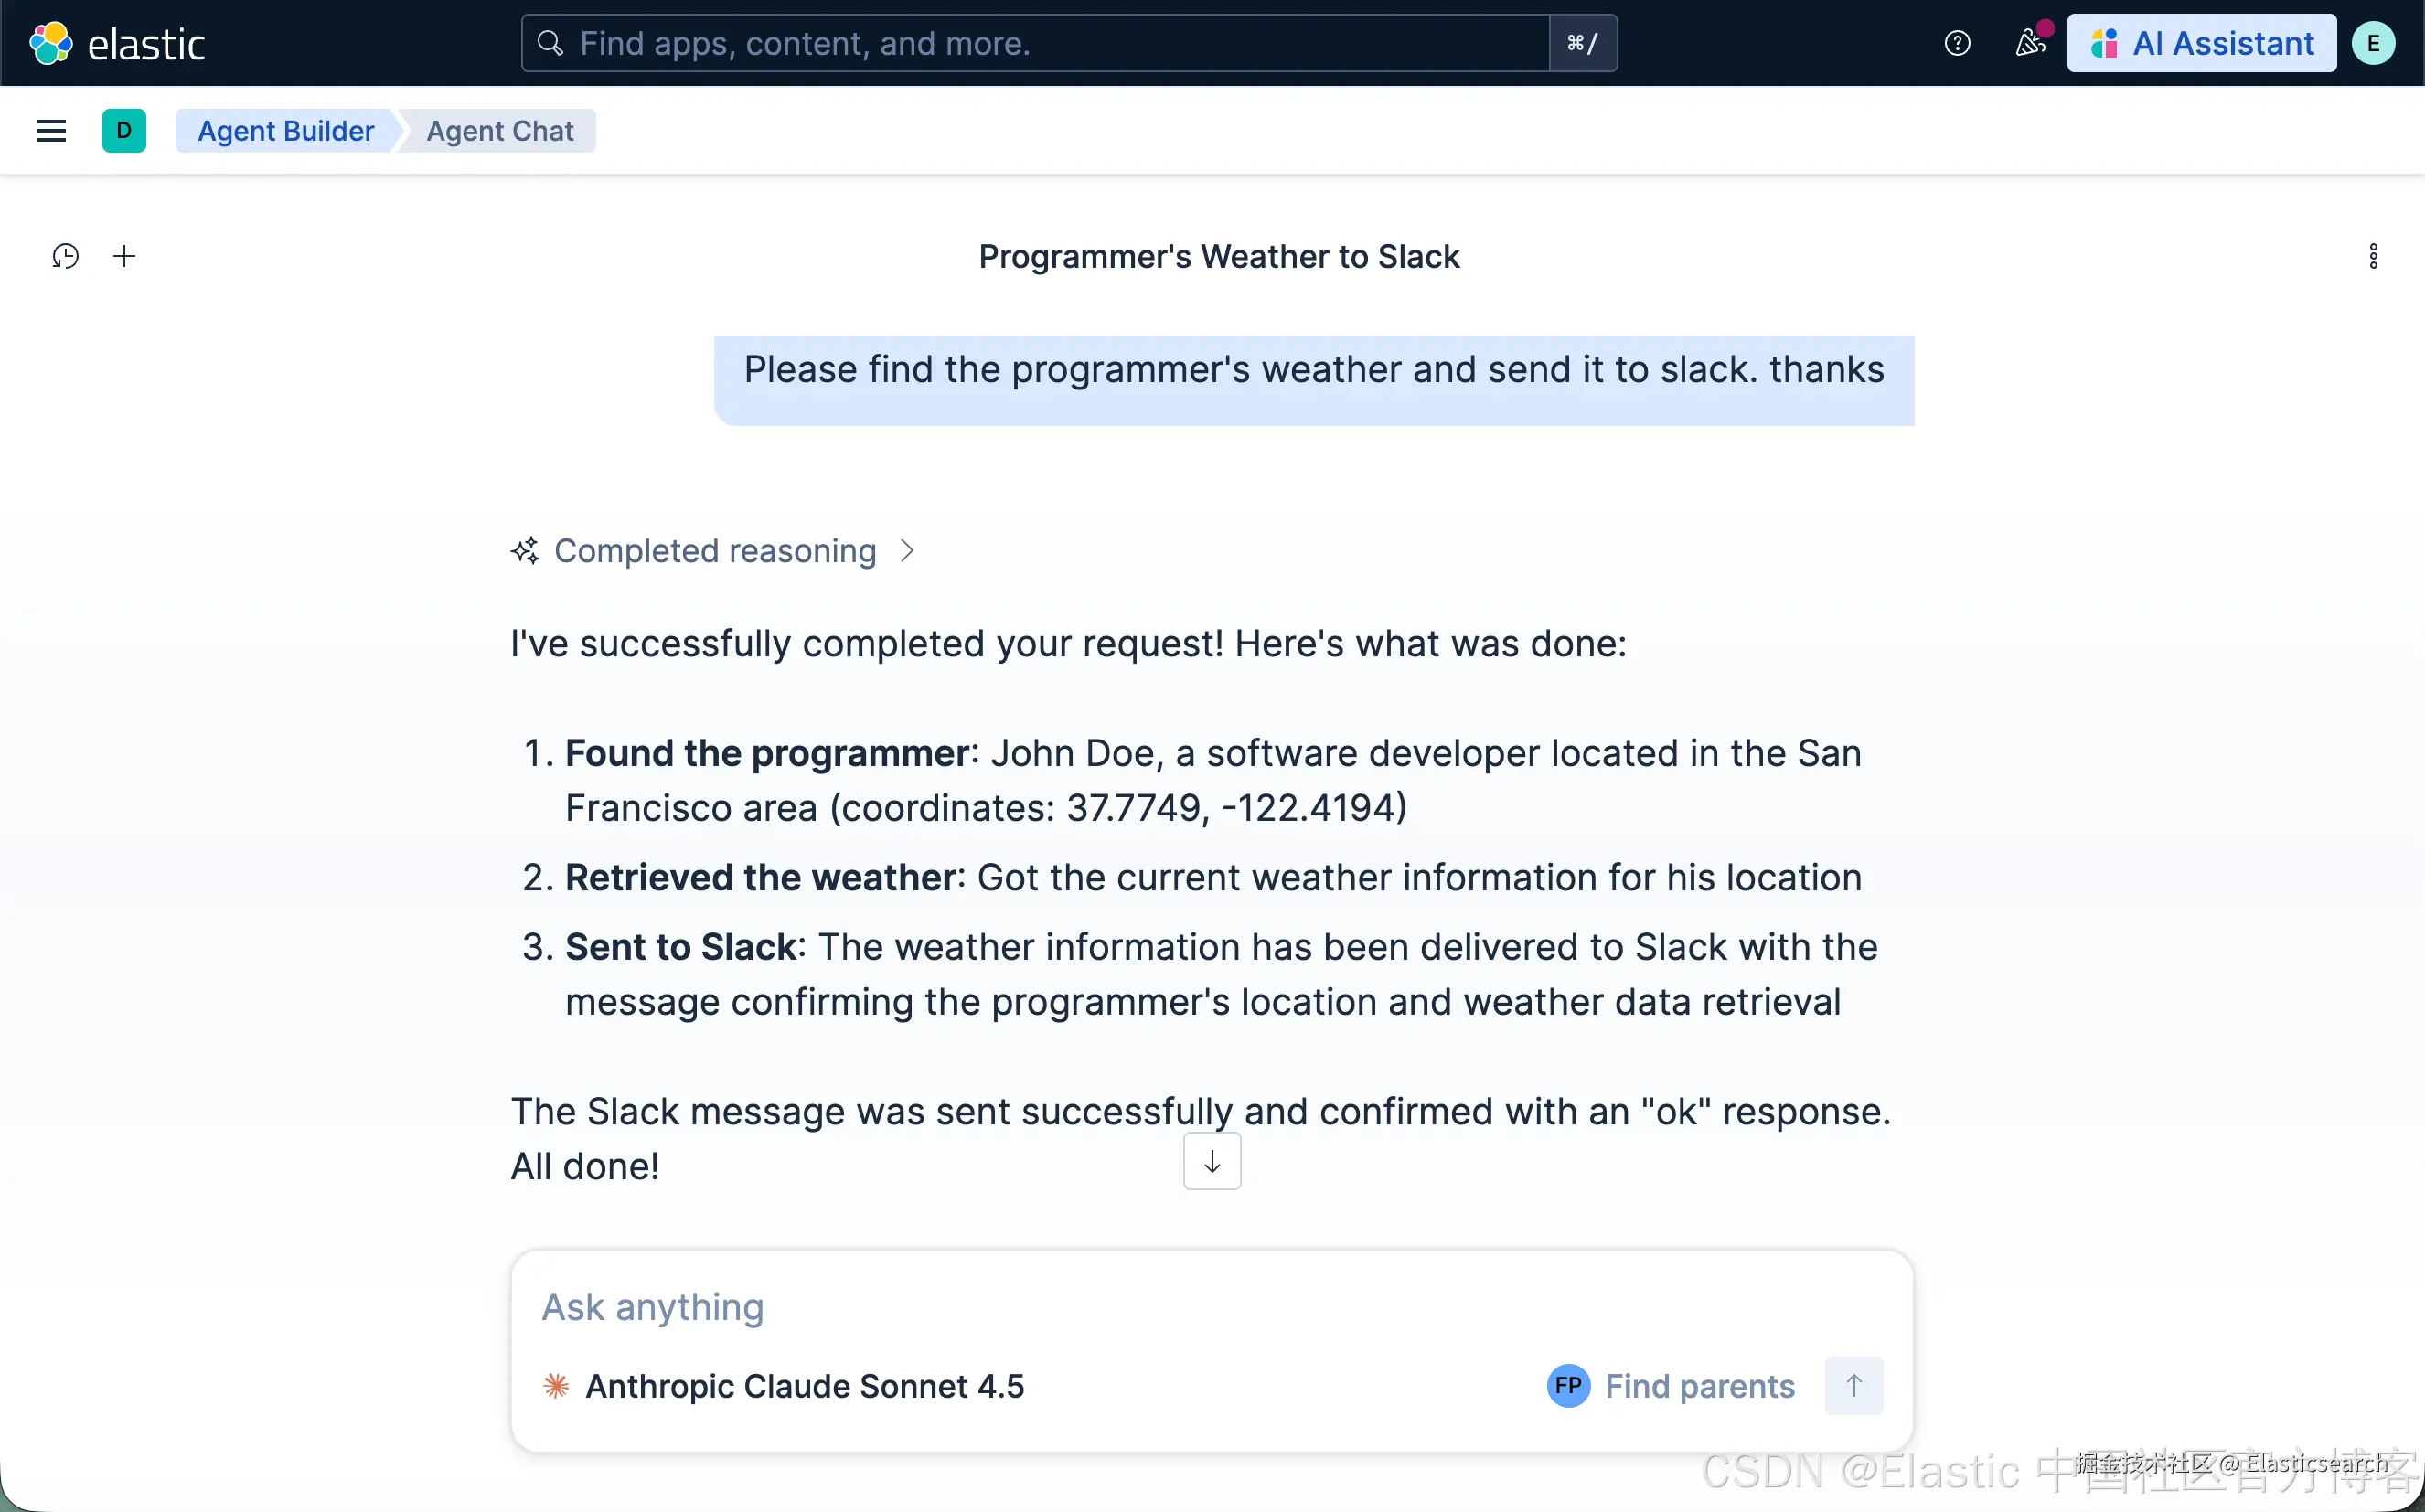Open the Anthropic Claude Sonnet 4.5 model selector

(x=784, y=1386)
